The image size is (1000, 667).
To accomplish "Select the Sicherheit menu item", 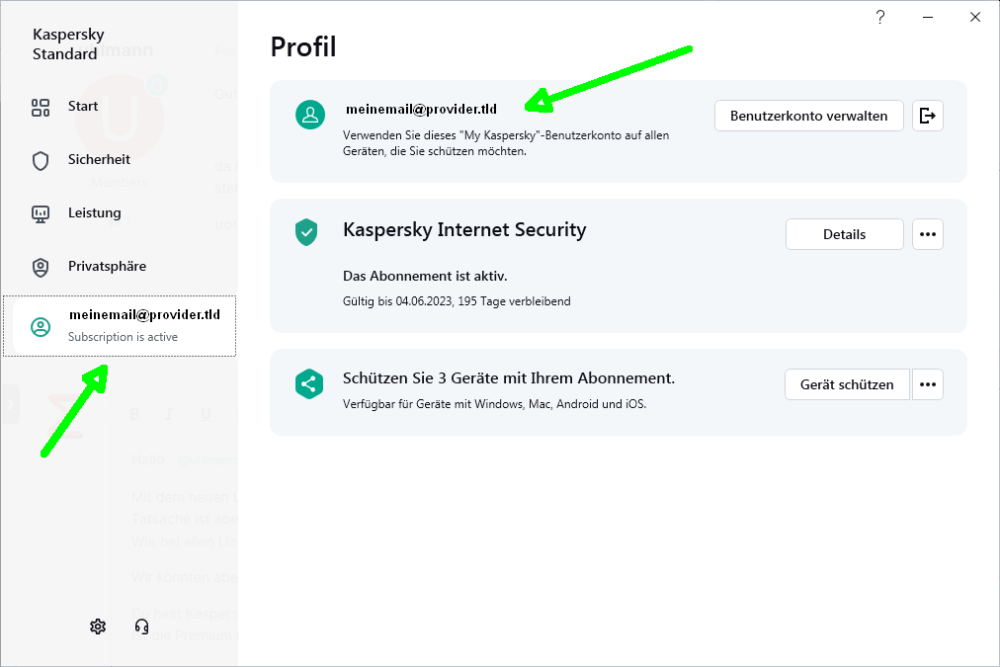I will pos(99,160).
